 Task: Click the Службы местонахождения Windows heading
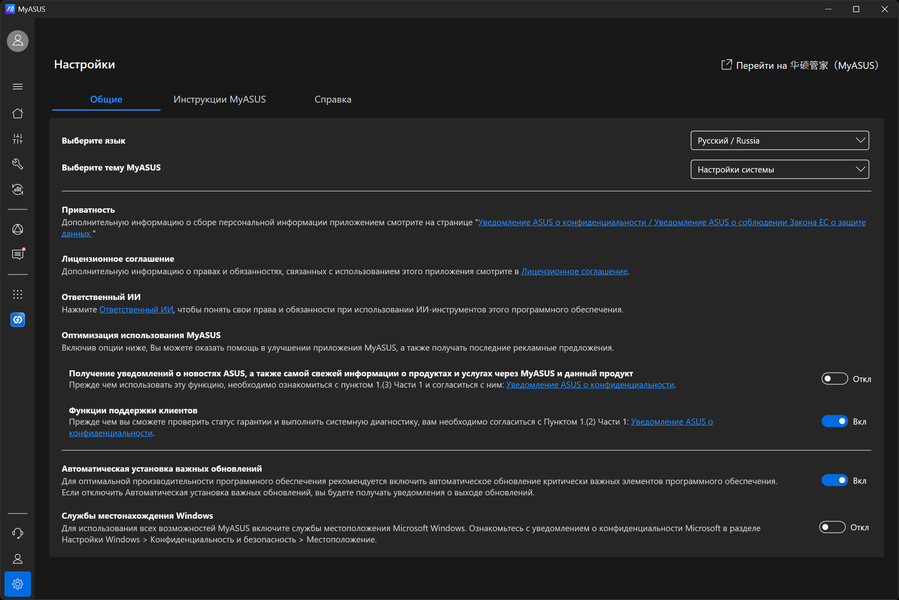pyautogui.click(x=137, y=516)
